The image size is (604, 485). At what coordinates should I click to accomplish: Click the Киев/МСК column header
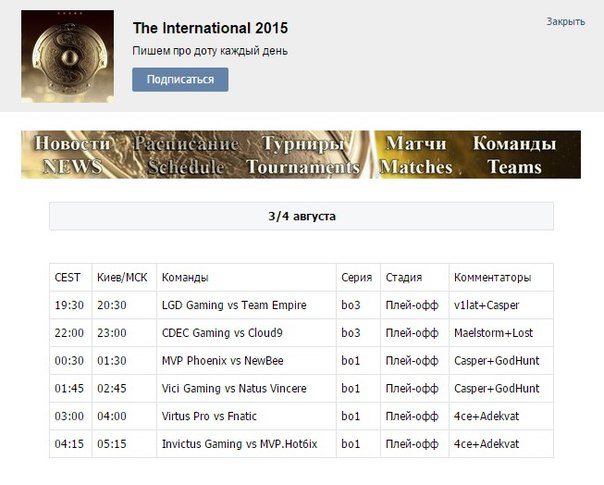click(122, 277)
